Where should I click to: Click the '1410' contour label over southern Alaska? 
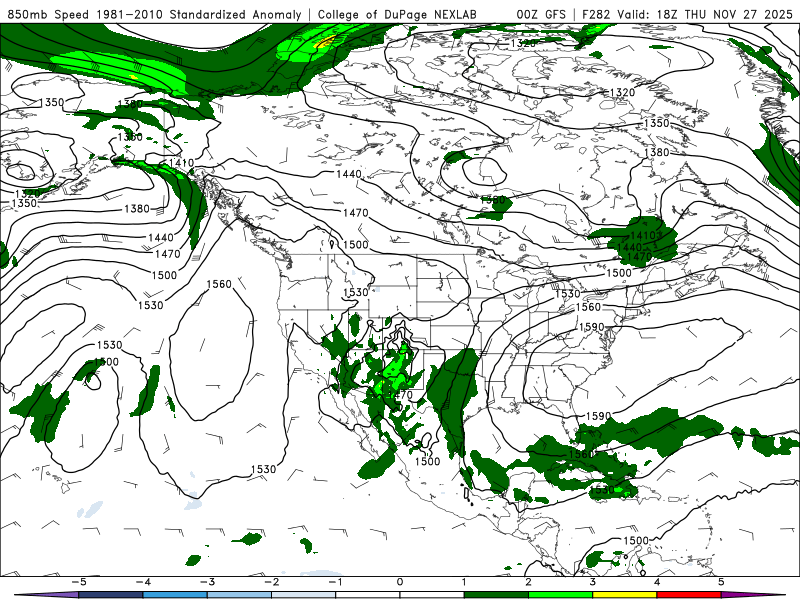pyautogui.click(x=181, y=163)
